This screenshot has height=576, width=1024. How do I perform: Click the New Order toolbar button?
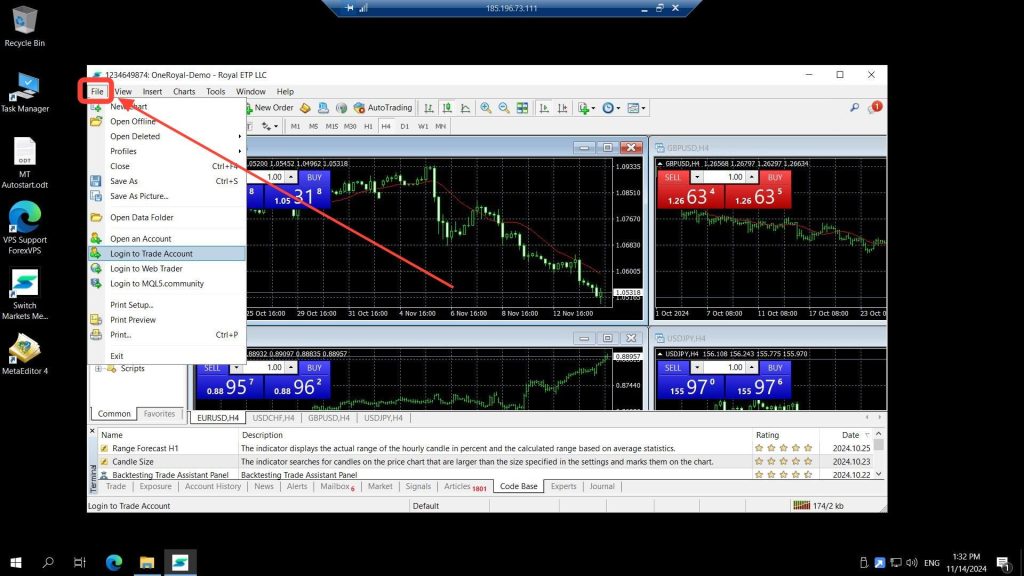(x=270, y=108)
